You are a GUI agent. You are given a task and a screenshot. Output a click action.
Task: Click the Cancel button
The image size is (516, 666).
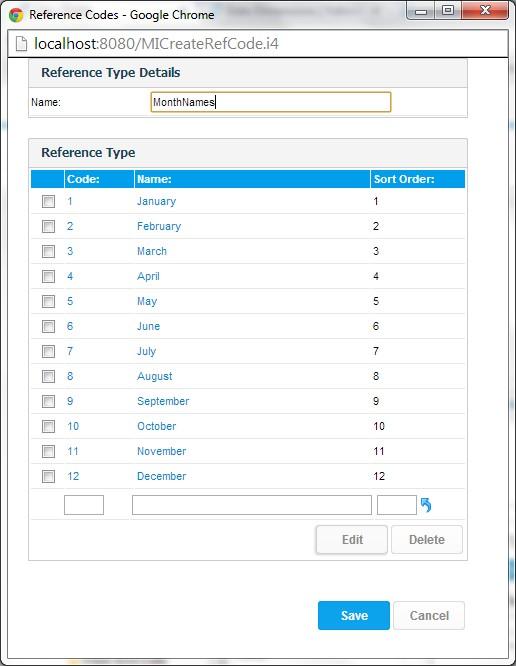pyautogui.click(x=429, y=615)
